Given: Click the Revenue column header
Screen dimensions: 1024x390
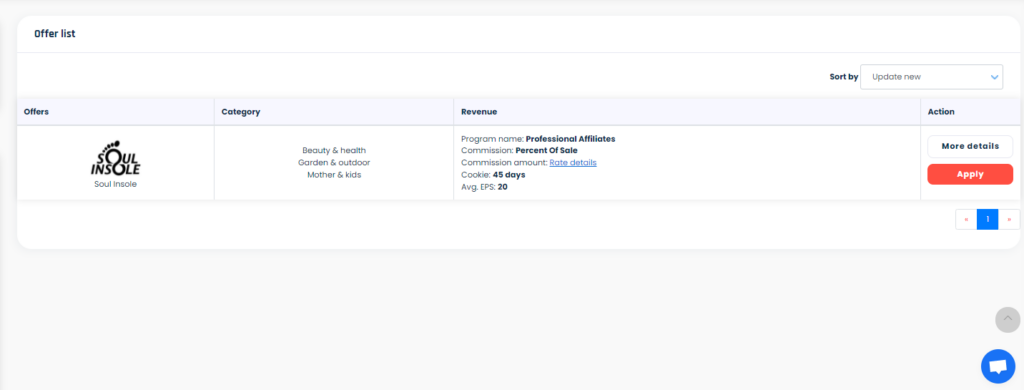Looking at the screenshot, I should pos(479,112).
